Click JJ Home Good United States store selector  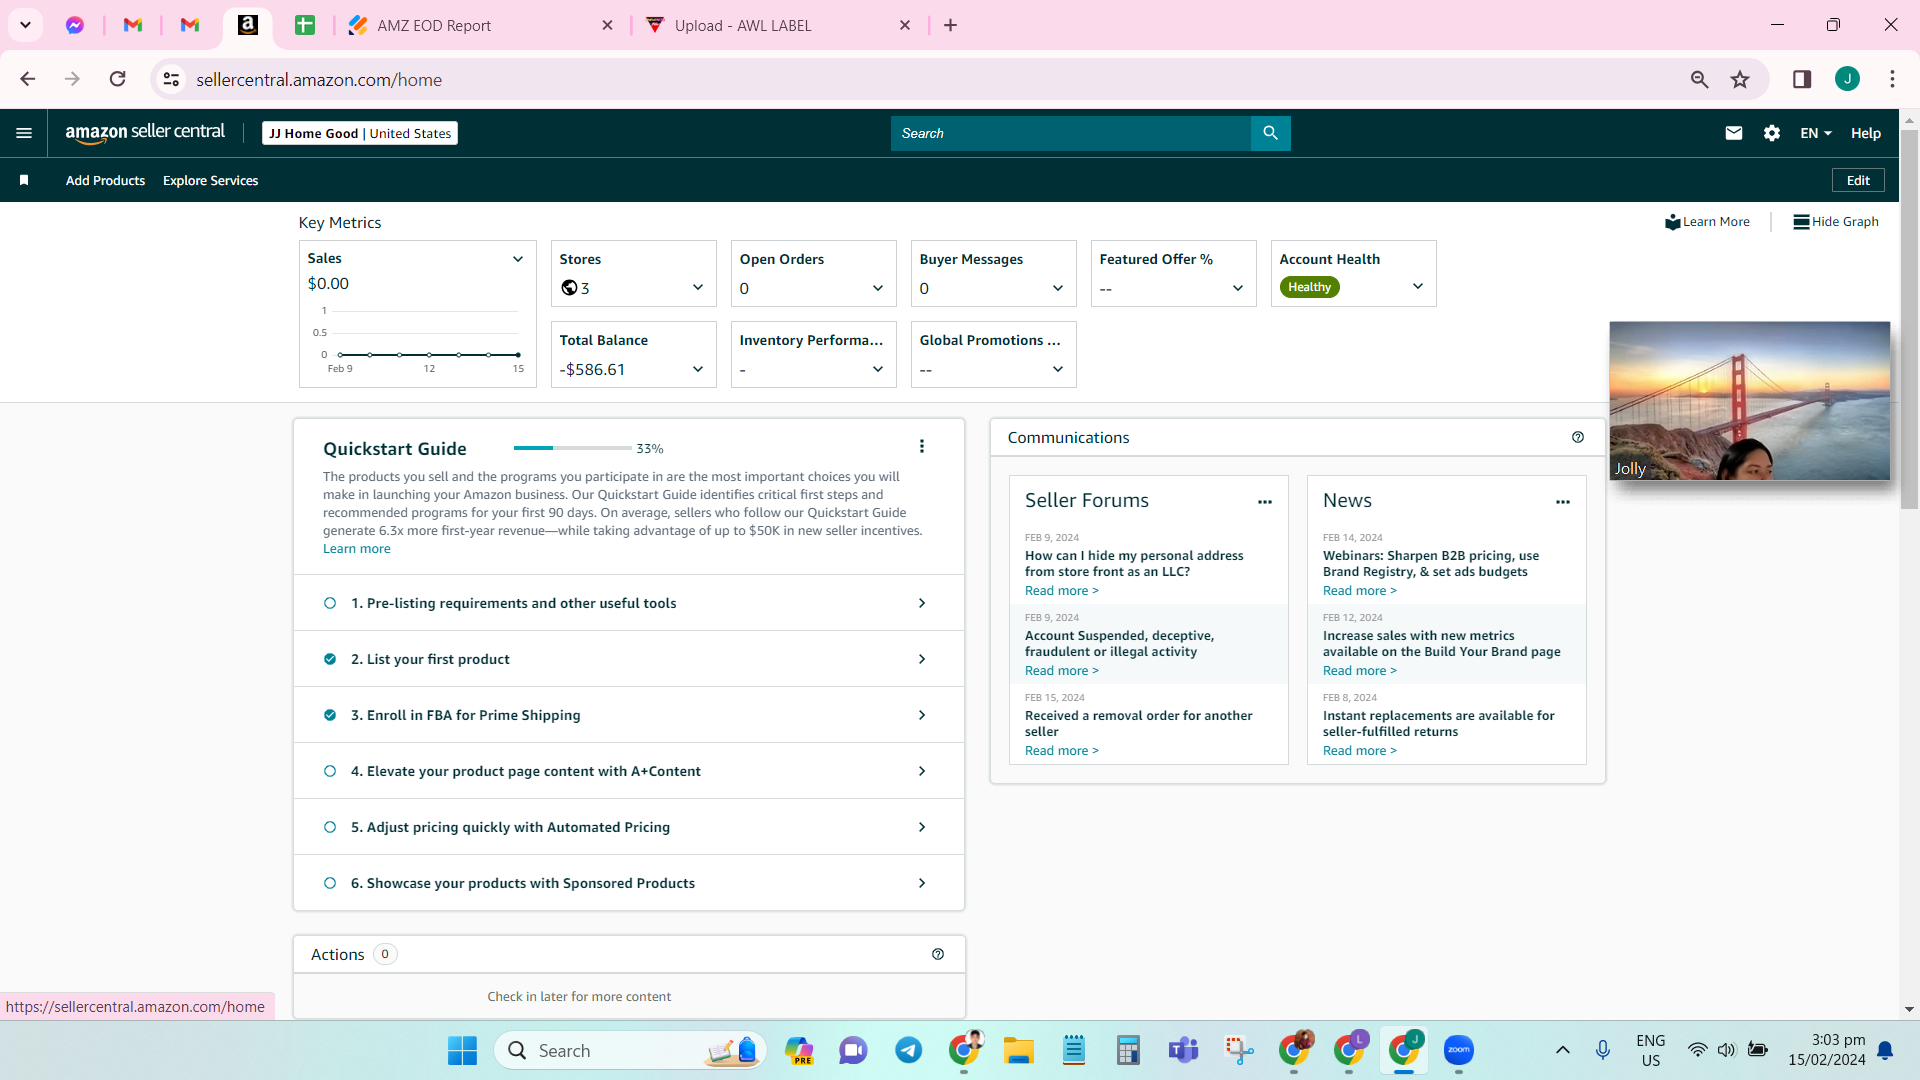tap(360, 133)
